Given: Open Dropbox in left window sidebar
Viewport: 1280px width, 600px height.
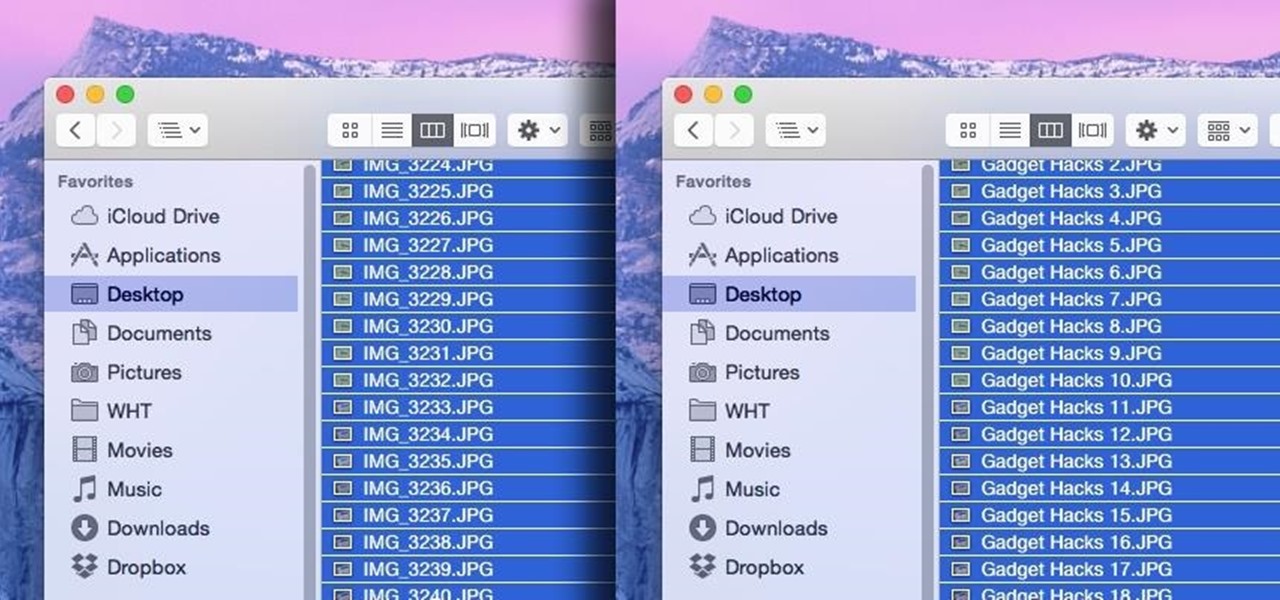Looking at the screenshot, I should click(172, 567).
